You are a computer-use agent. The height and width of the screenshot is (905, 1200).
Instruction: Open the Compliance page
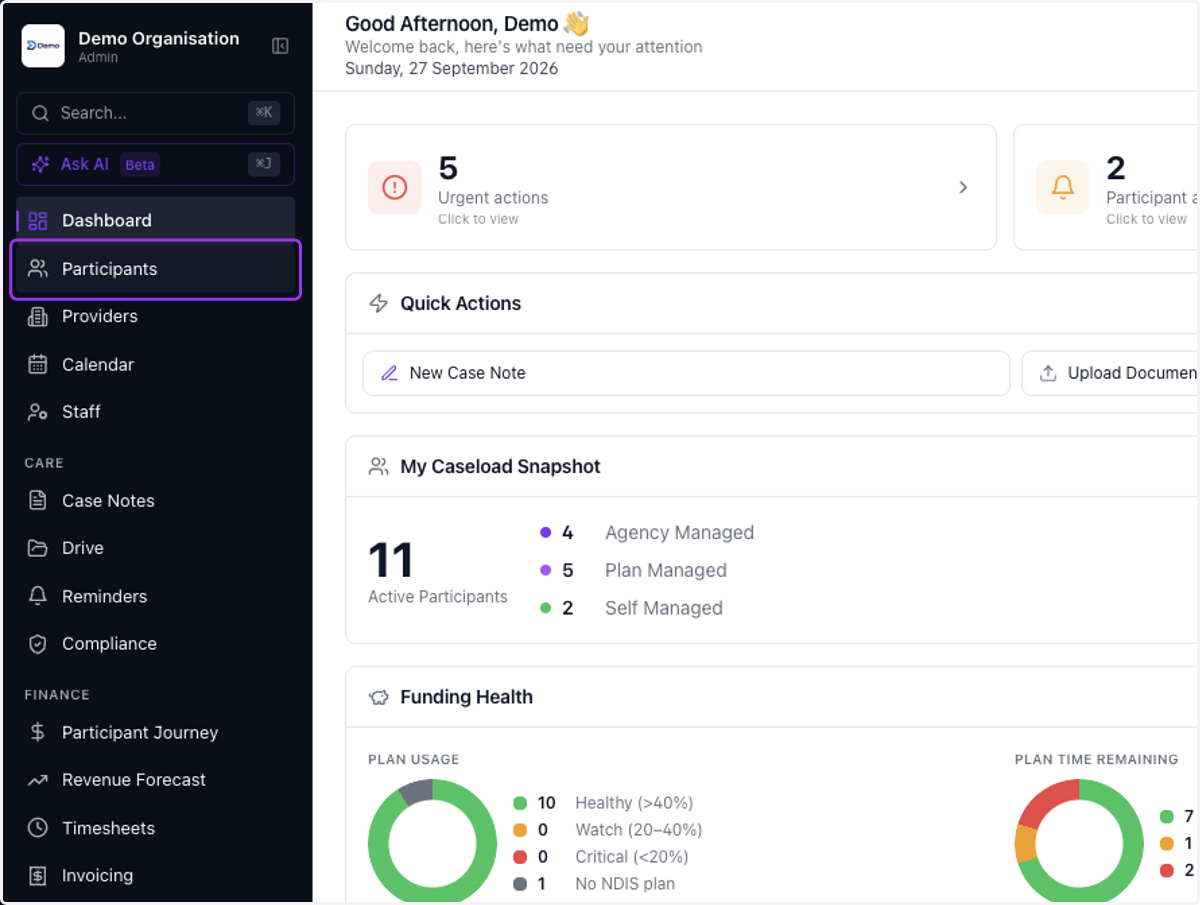(x=155, y=644)
